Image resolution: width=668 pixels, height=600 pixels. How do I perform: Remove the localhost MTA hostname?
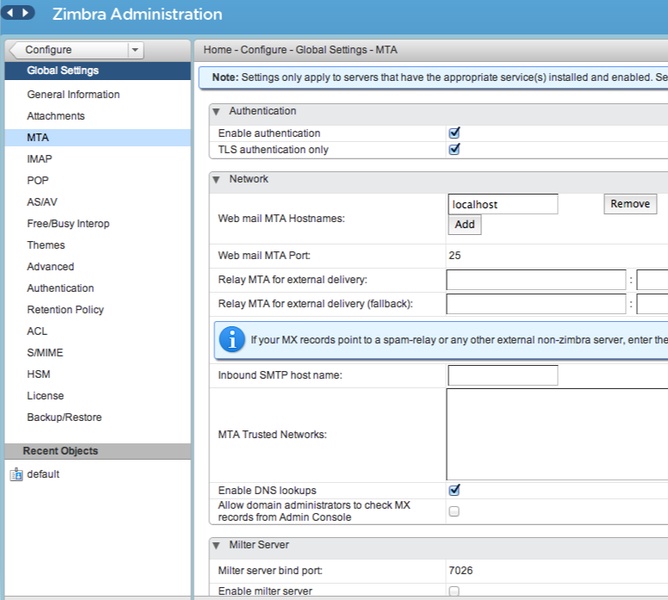pos(630,204)
